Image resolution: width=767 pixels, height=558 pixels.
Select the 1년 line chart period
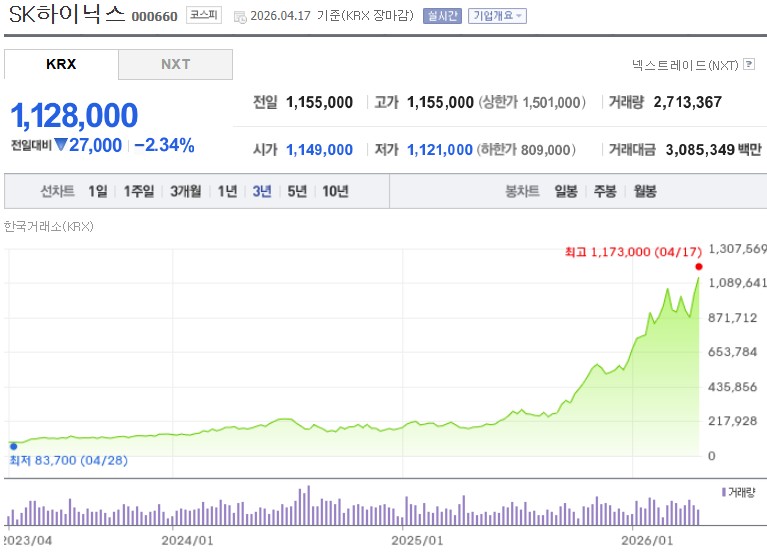pos(227,191)
